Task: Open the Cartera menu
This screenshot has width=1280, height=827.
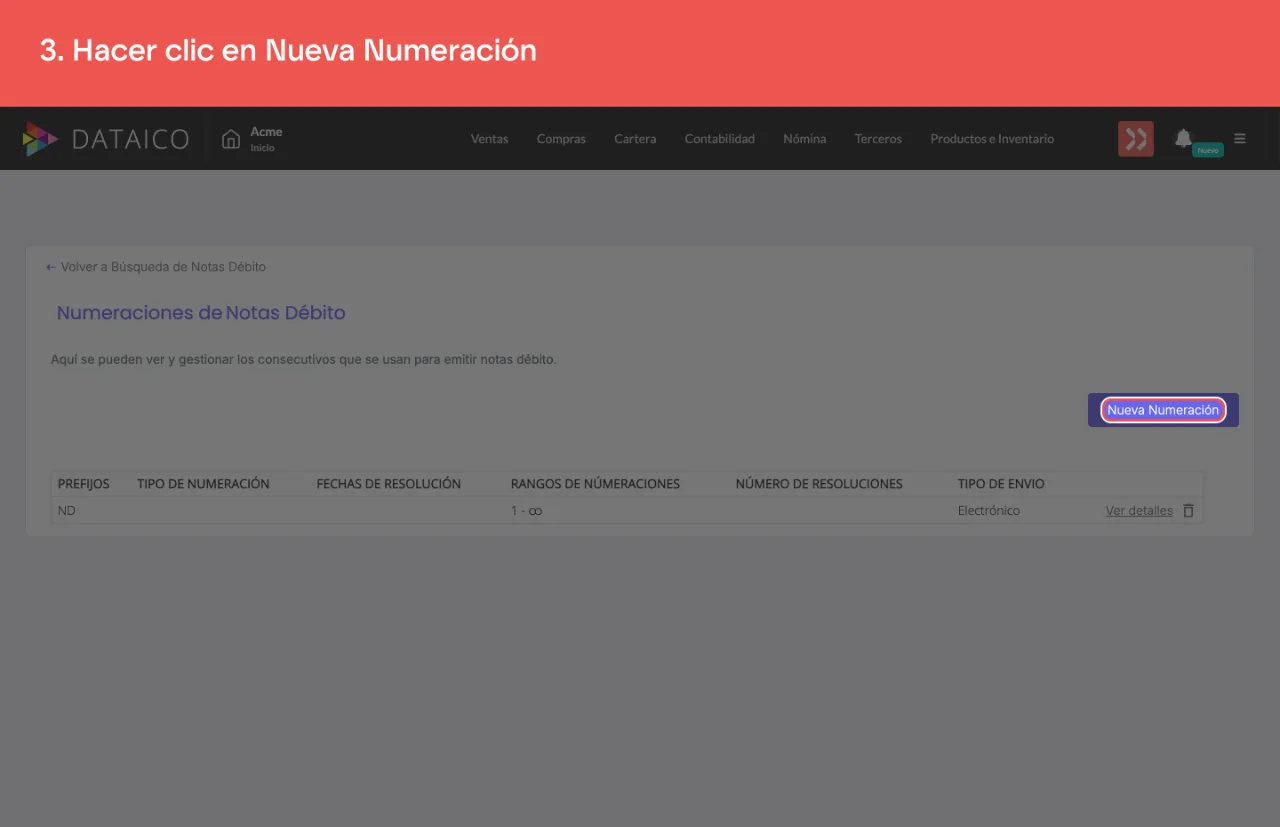Action: (x=635, y=139)
